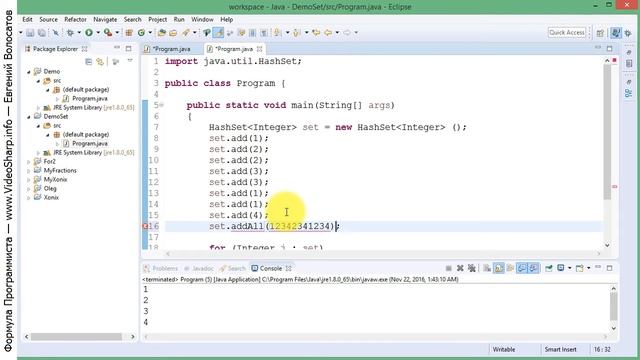
Task: Click the Run Last Tool external tools icon
Action: (108, 33)
